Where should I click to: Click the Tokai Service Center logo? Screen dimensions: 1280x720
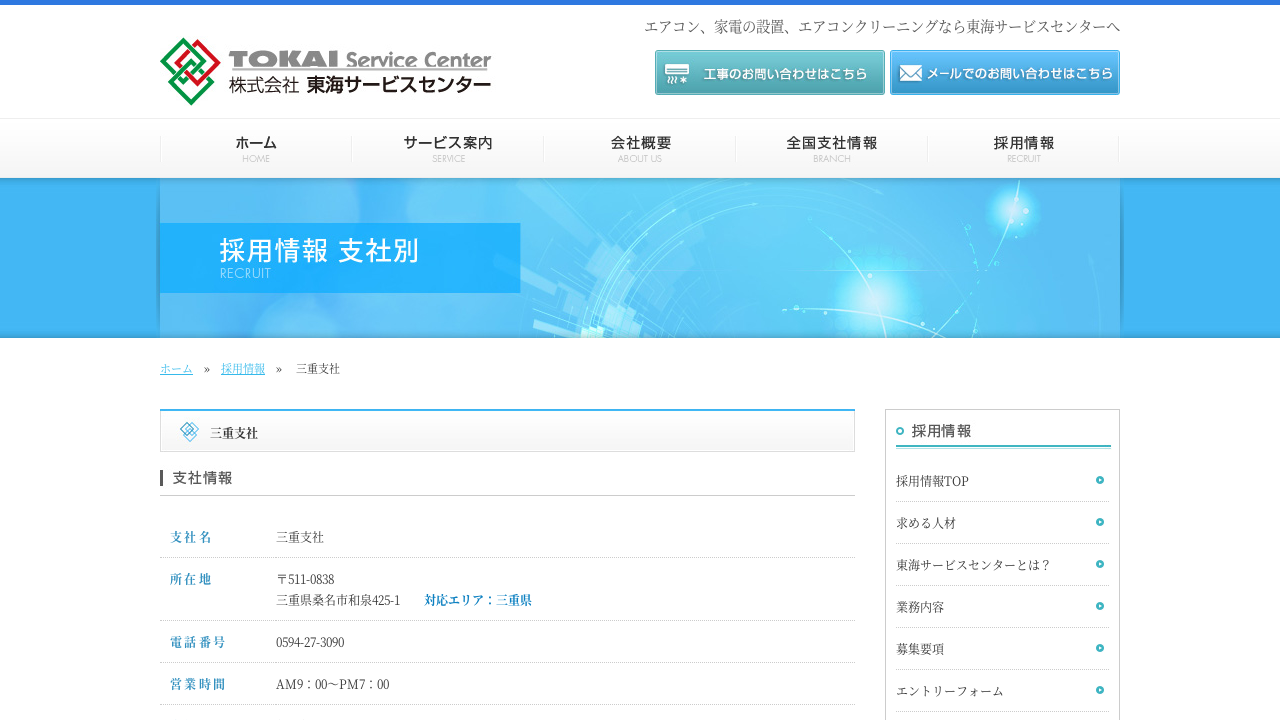coord(325,72)
